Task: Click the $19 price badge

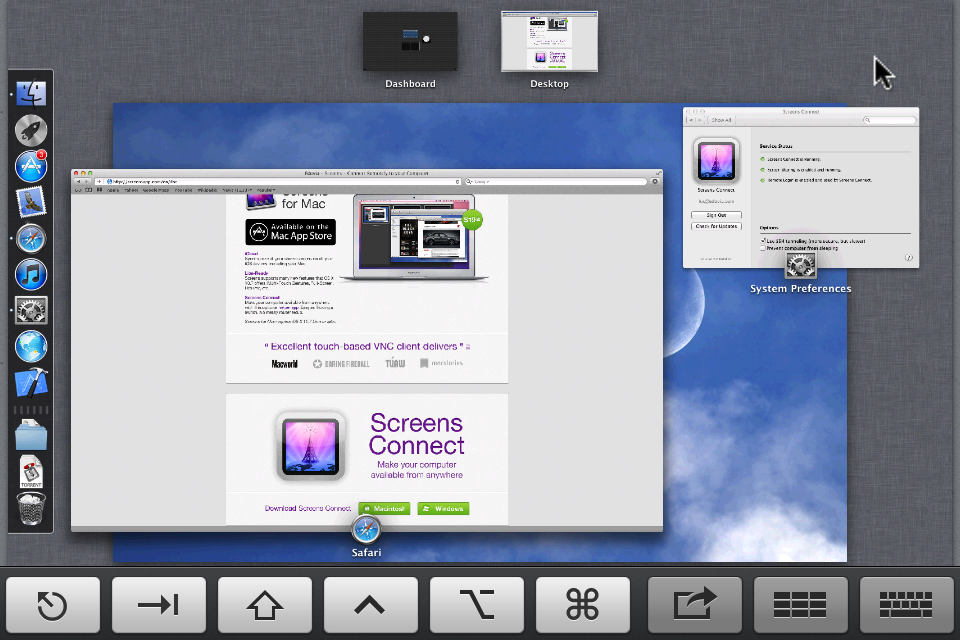Action: point(472,219)
